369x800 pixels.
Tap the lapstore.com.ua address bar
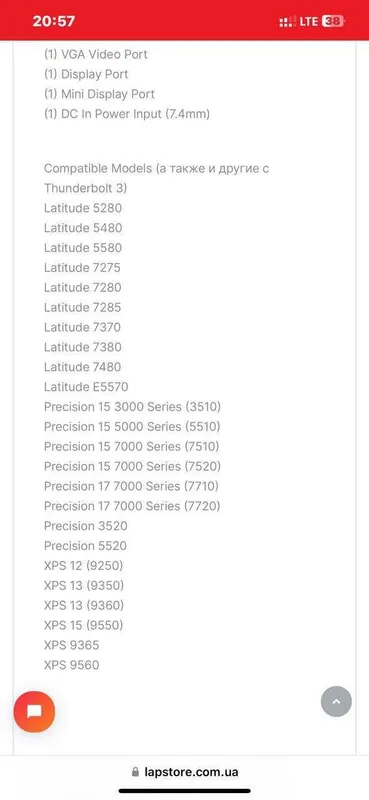[184, 772]
